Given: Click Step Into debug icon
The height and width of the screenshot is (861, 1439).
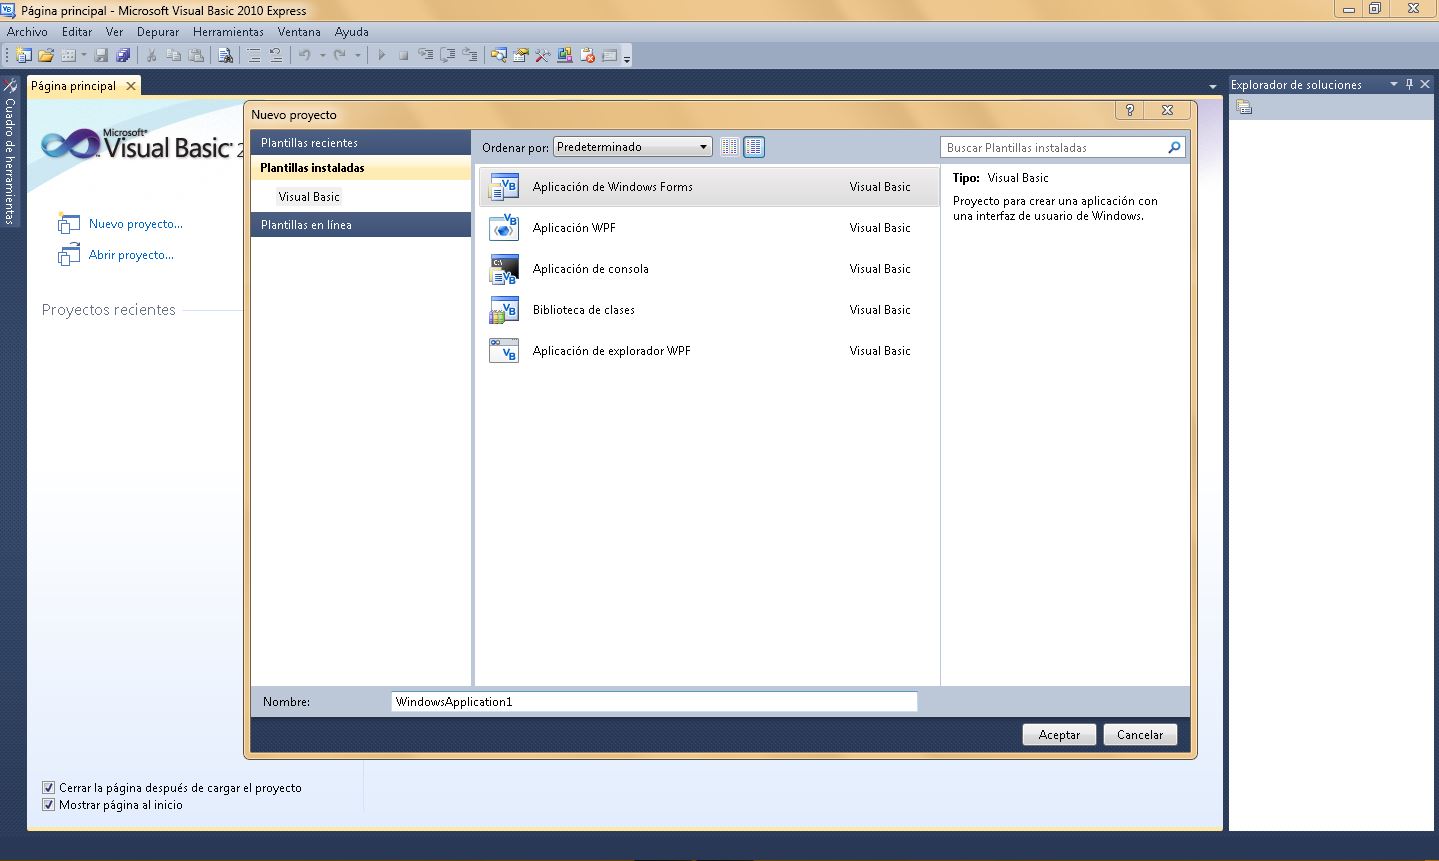Looking at the screenshot, I should pos(426,56).
